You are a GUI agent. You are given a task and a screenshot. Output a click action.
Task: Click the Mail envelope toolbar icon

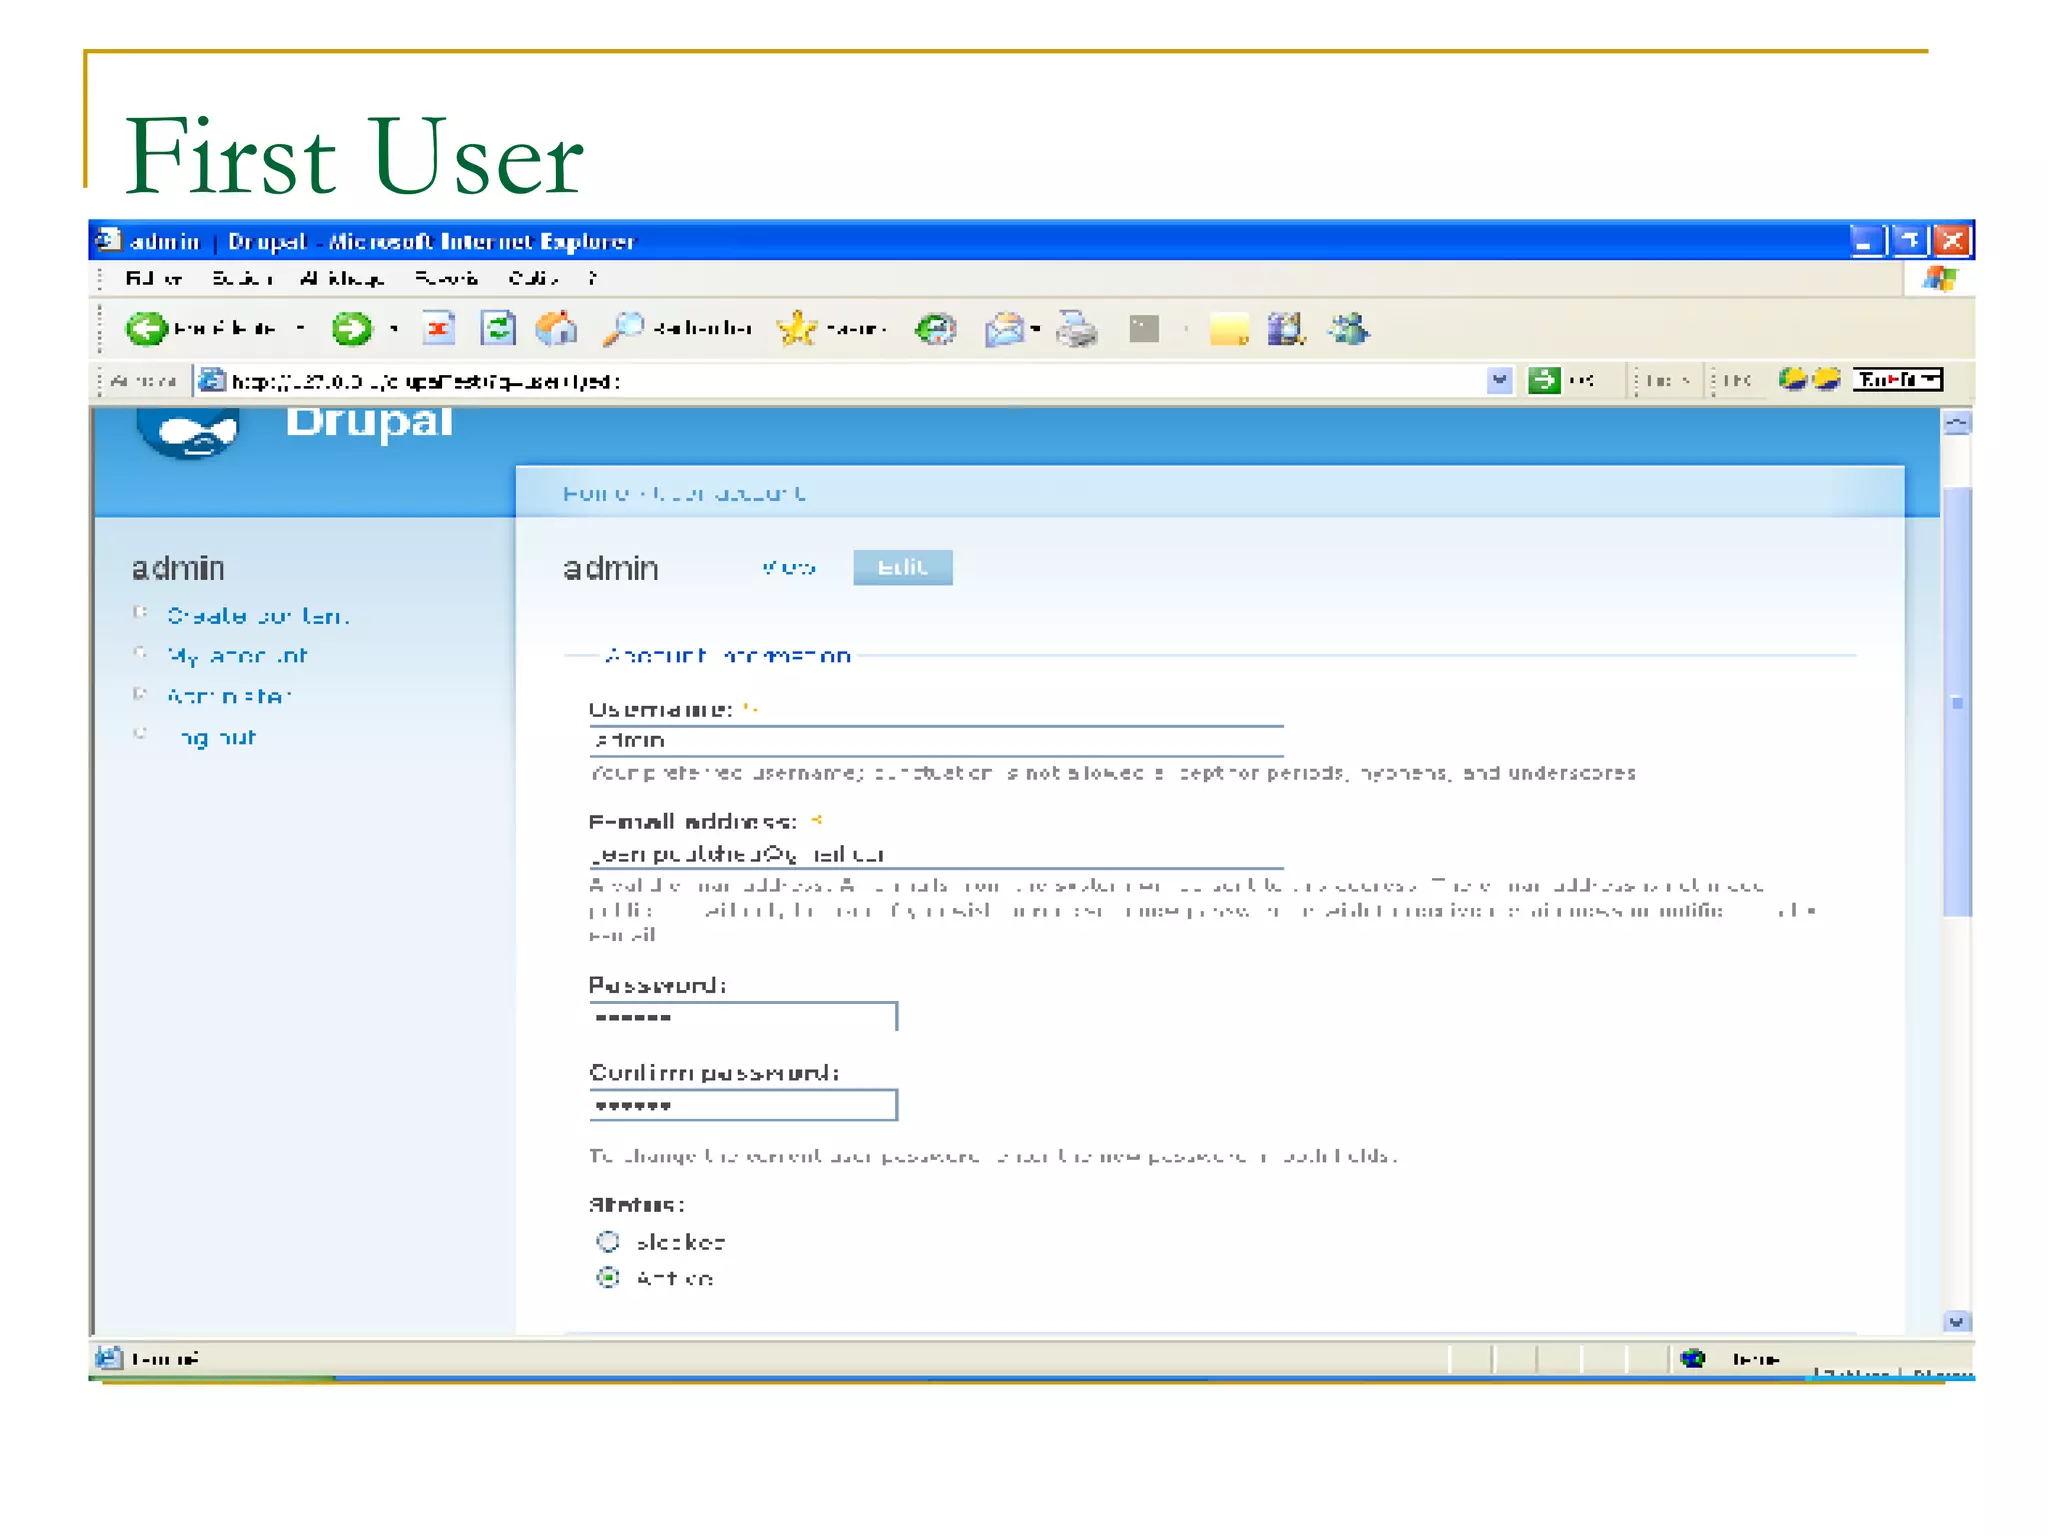1004,328
